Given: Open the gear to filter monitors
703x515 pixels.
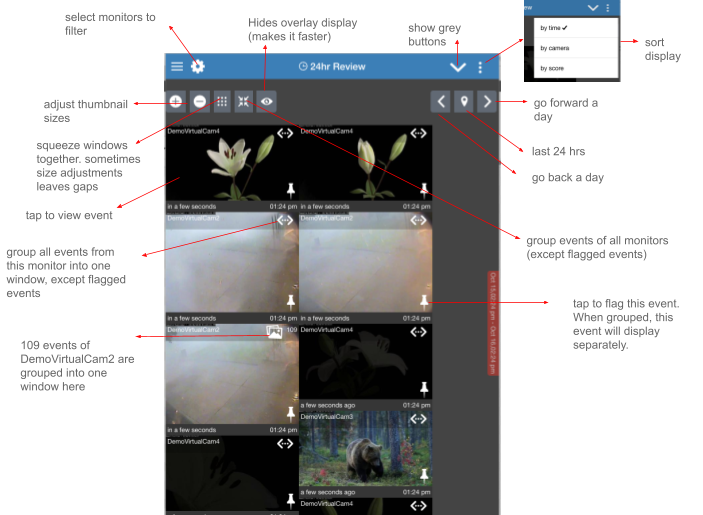Looking at the screenshot, I should (198, 66).
